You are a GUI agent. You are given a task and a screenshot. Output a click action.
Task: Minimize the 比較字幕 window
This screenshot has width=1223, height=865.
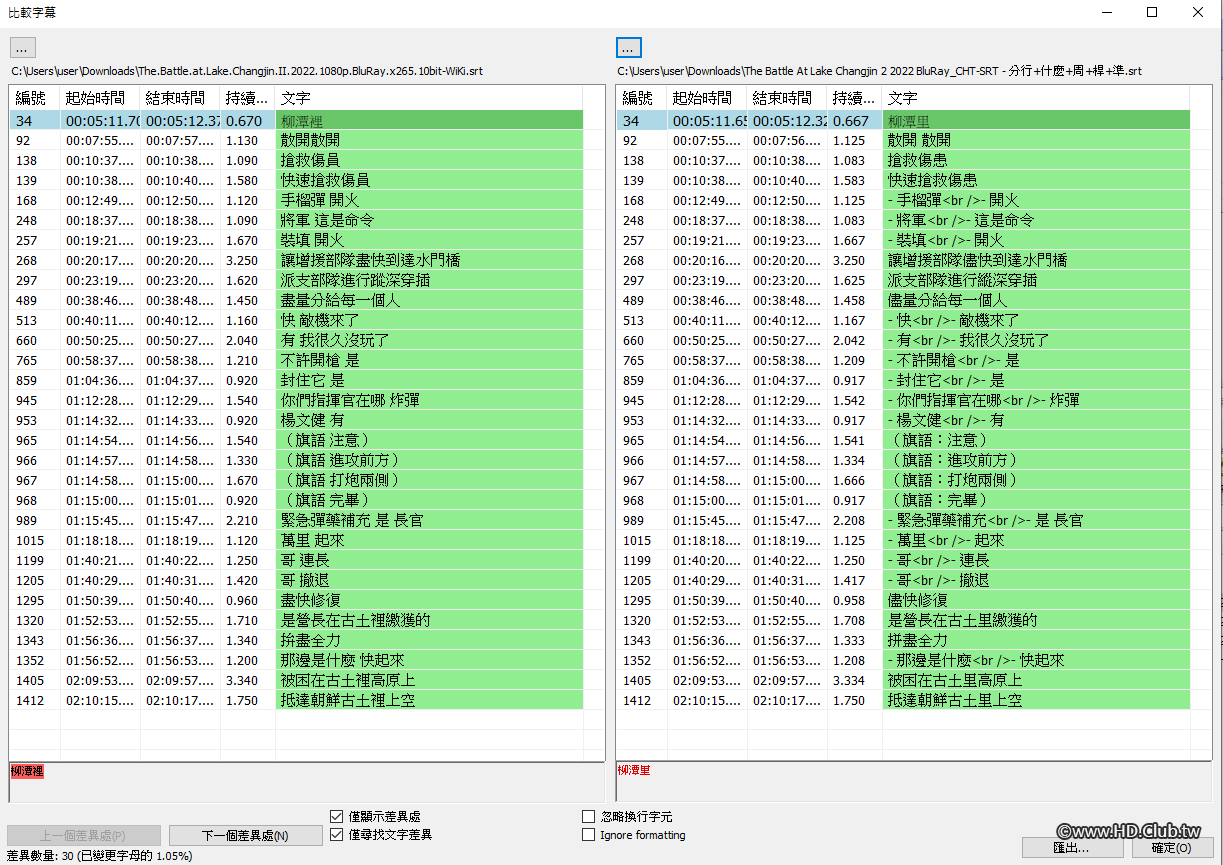[1107, 12]
